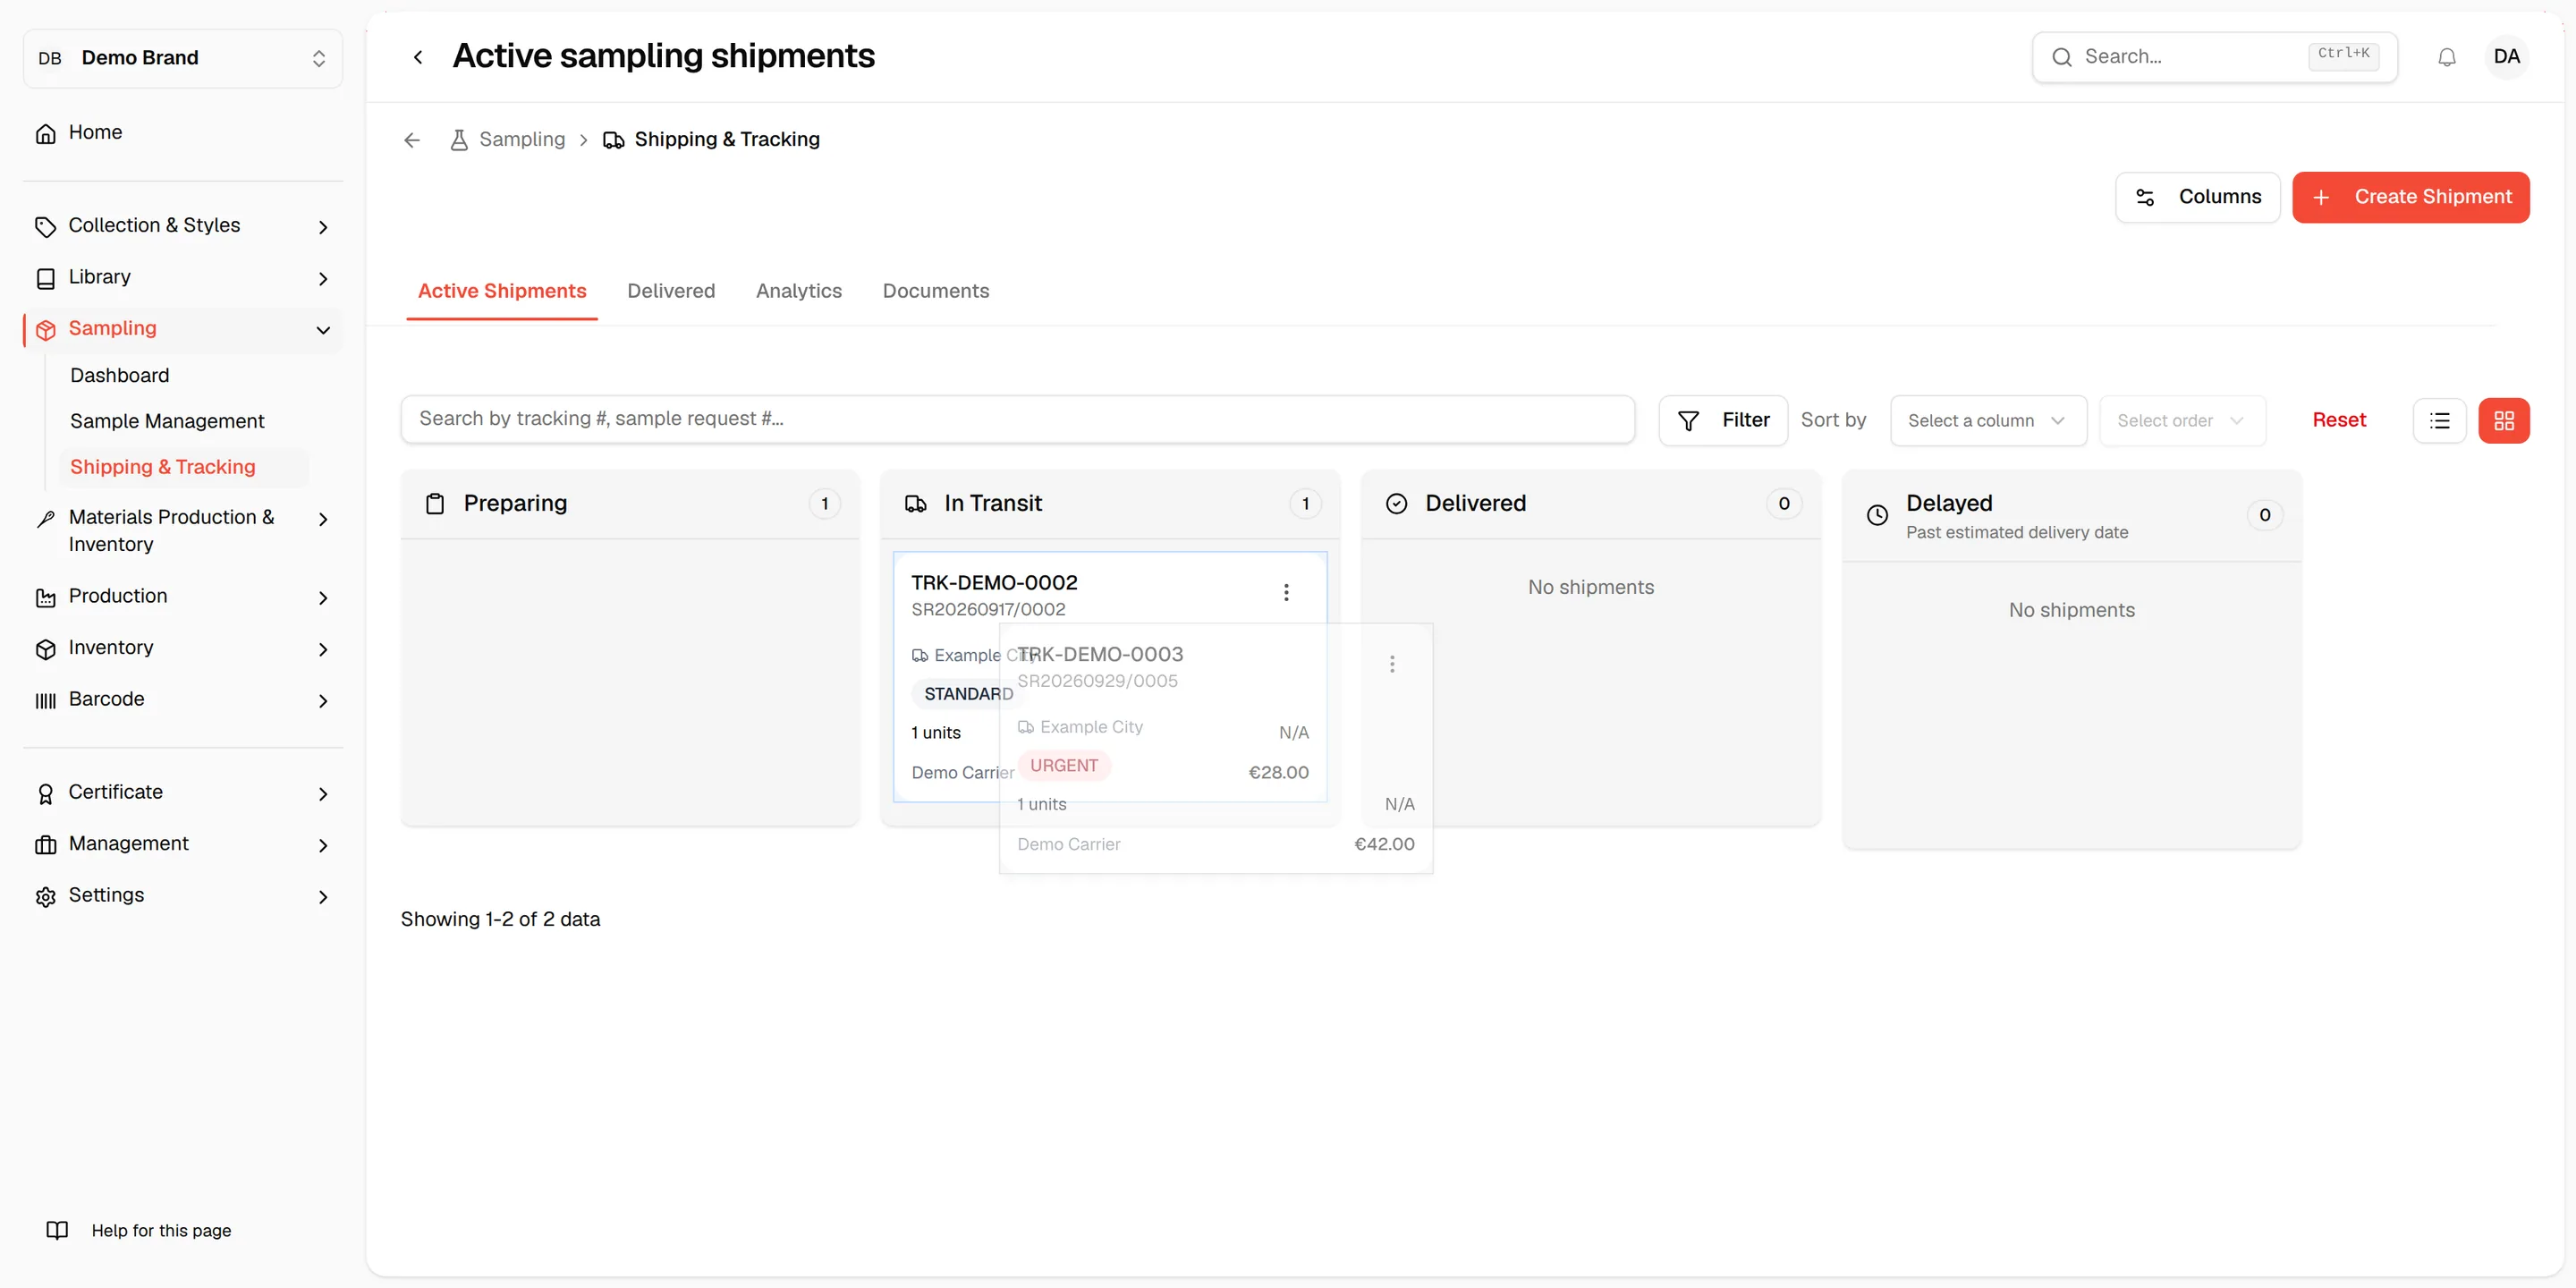The height and width of the screenshot is (1288, 2576).
Task: Click the Delivered column check icon
Action: [1396, 503]
